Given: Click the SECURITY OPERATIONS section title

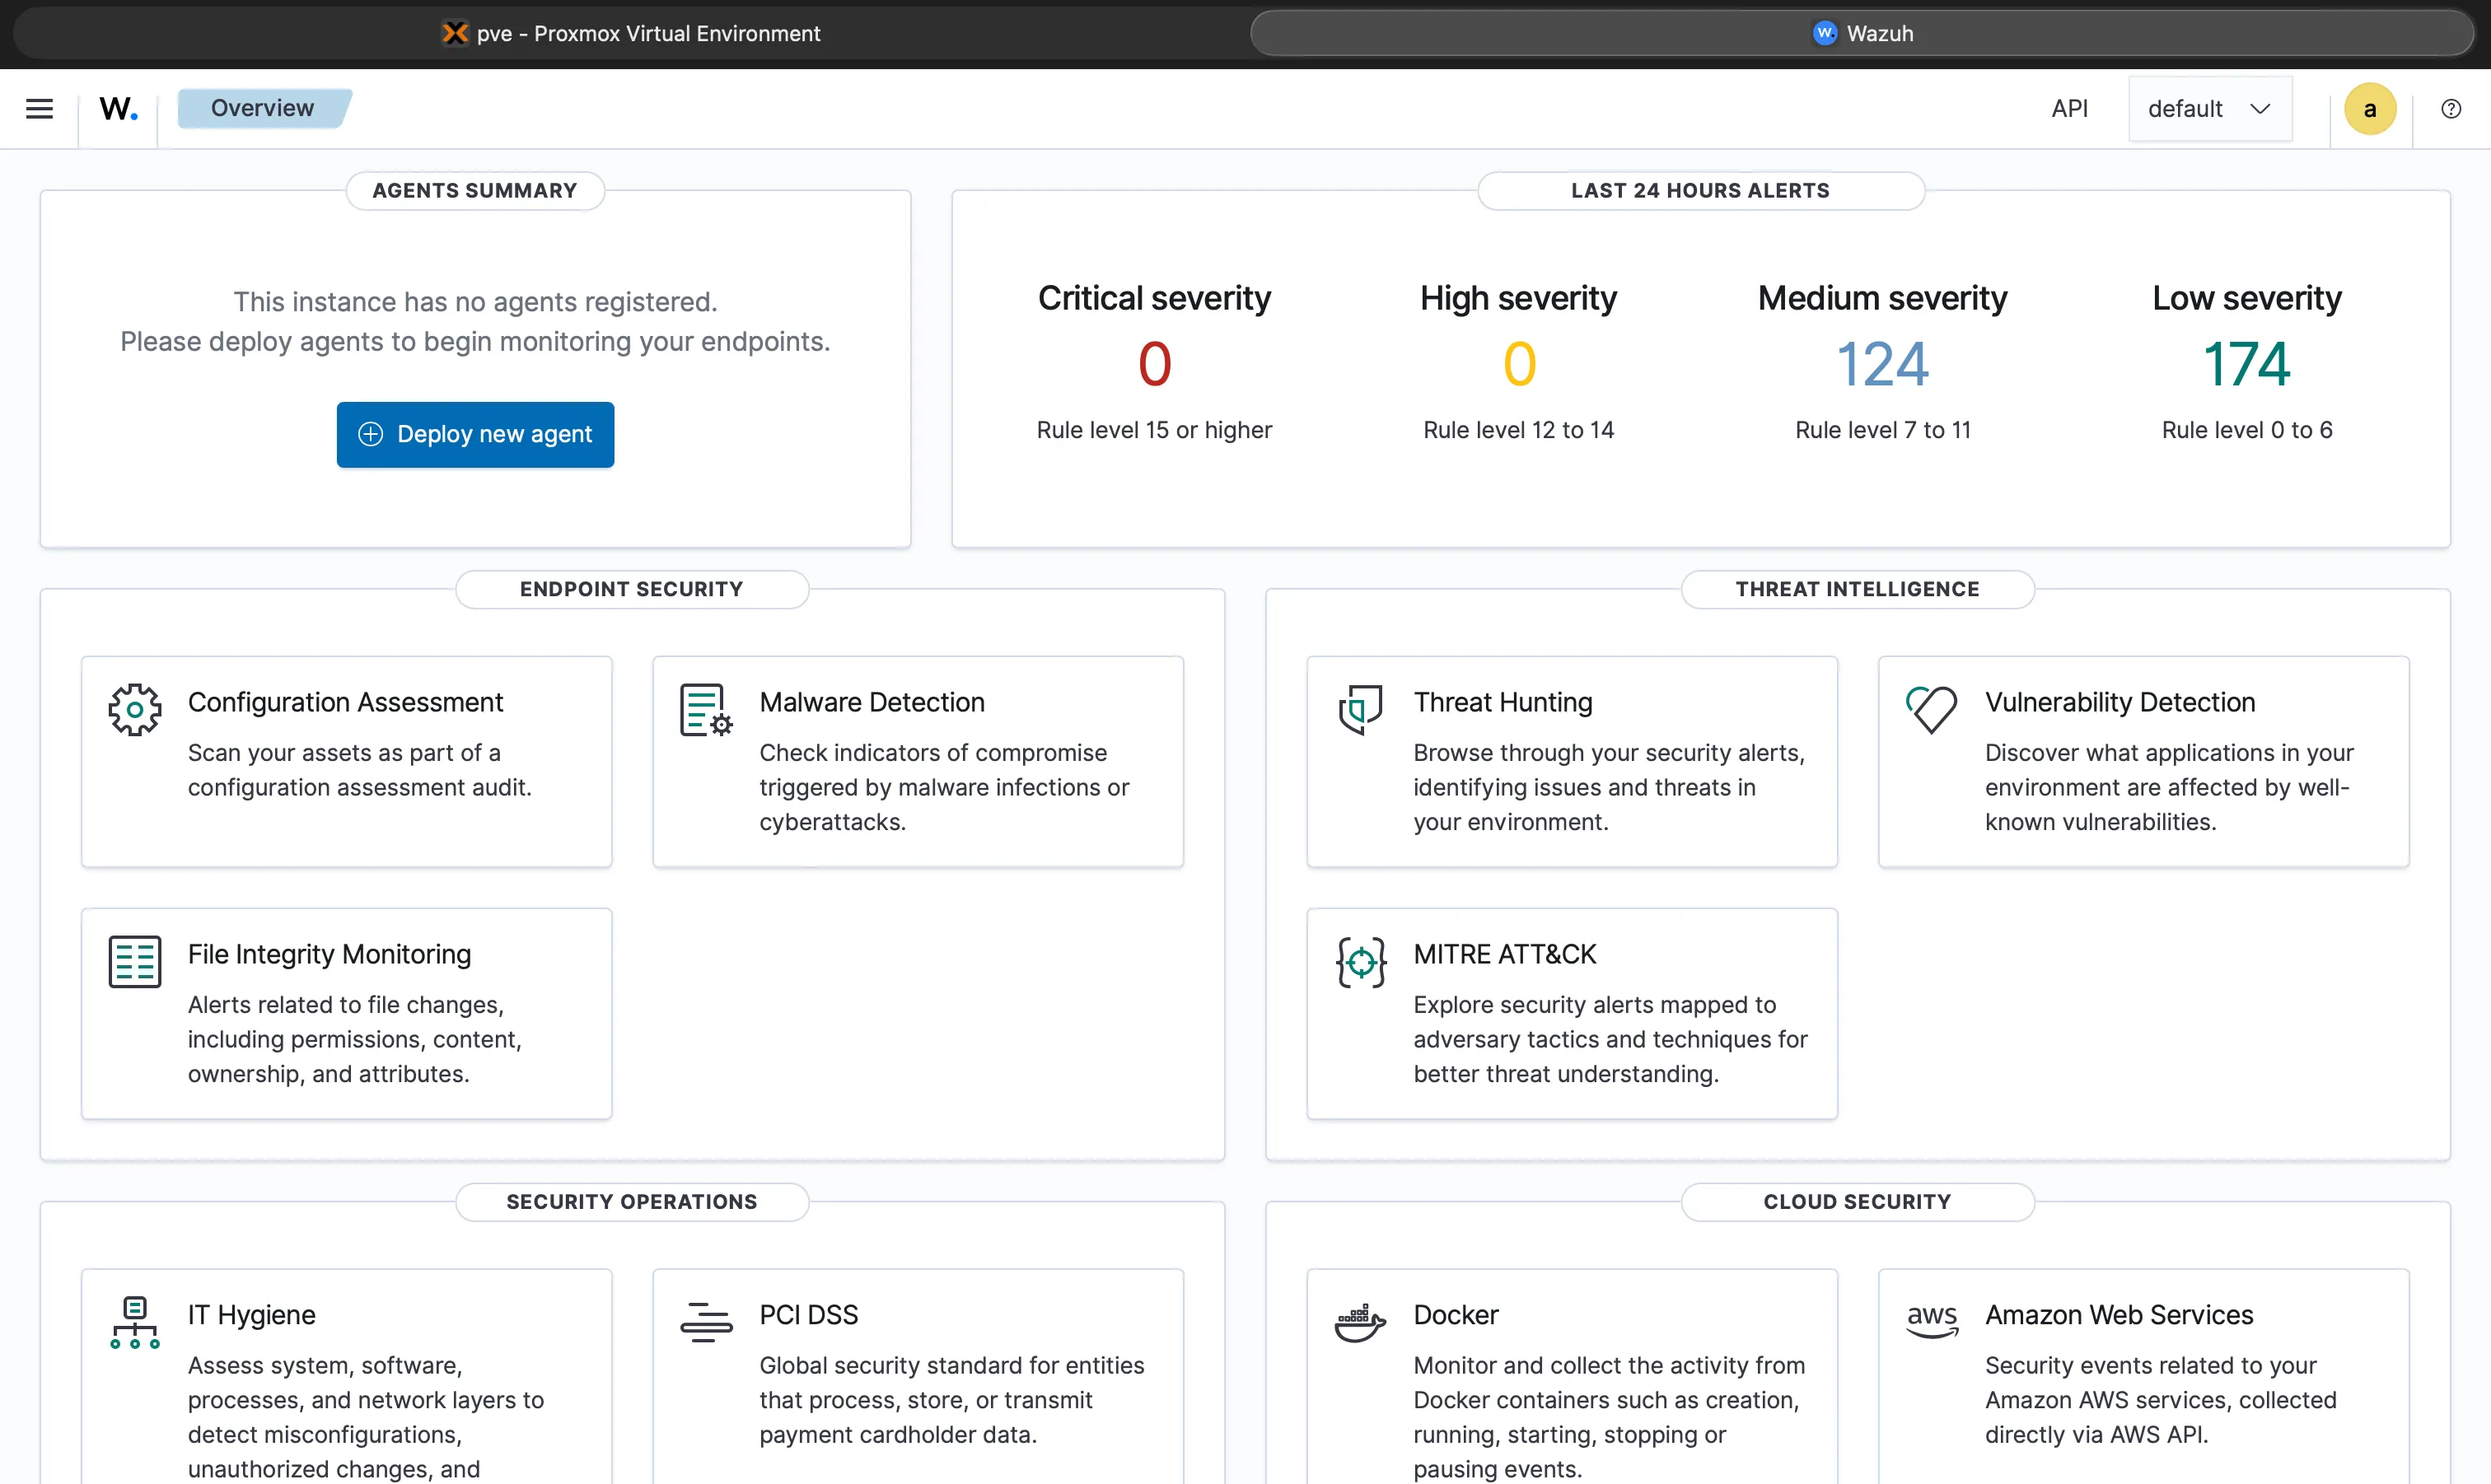Looking at the screenshot, I should [631, 1202].
